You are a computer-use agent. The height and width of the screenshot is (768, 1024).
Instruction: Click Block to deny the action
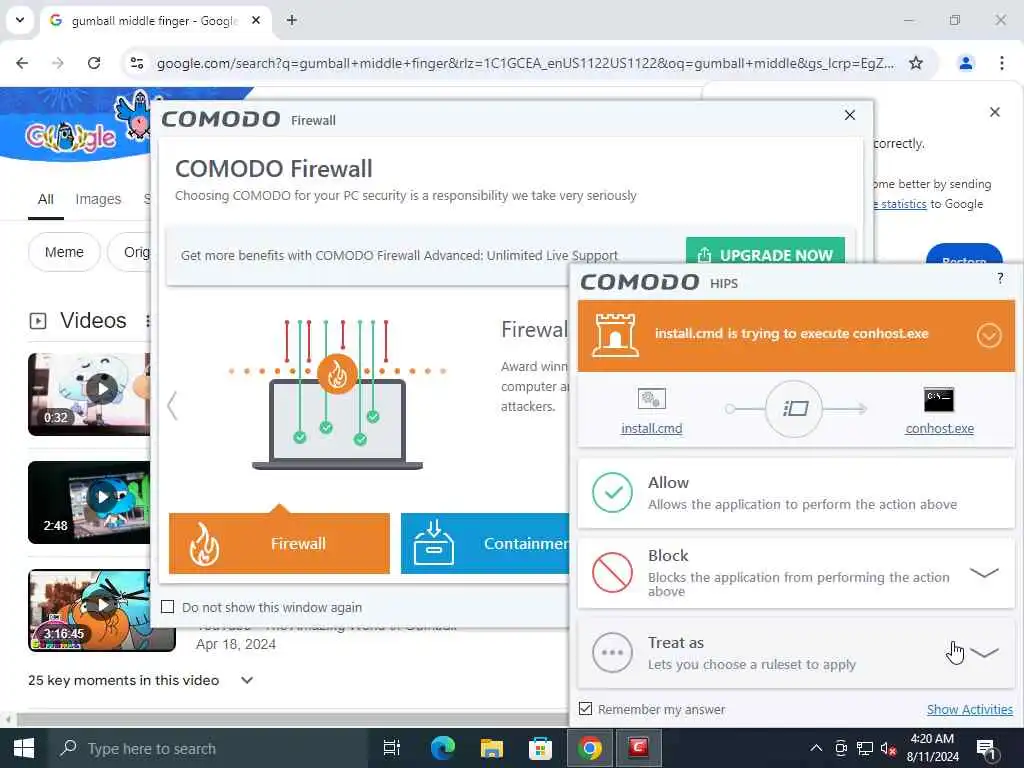796,573
